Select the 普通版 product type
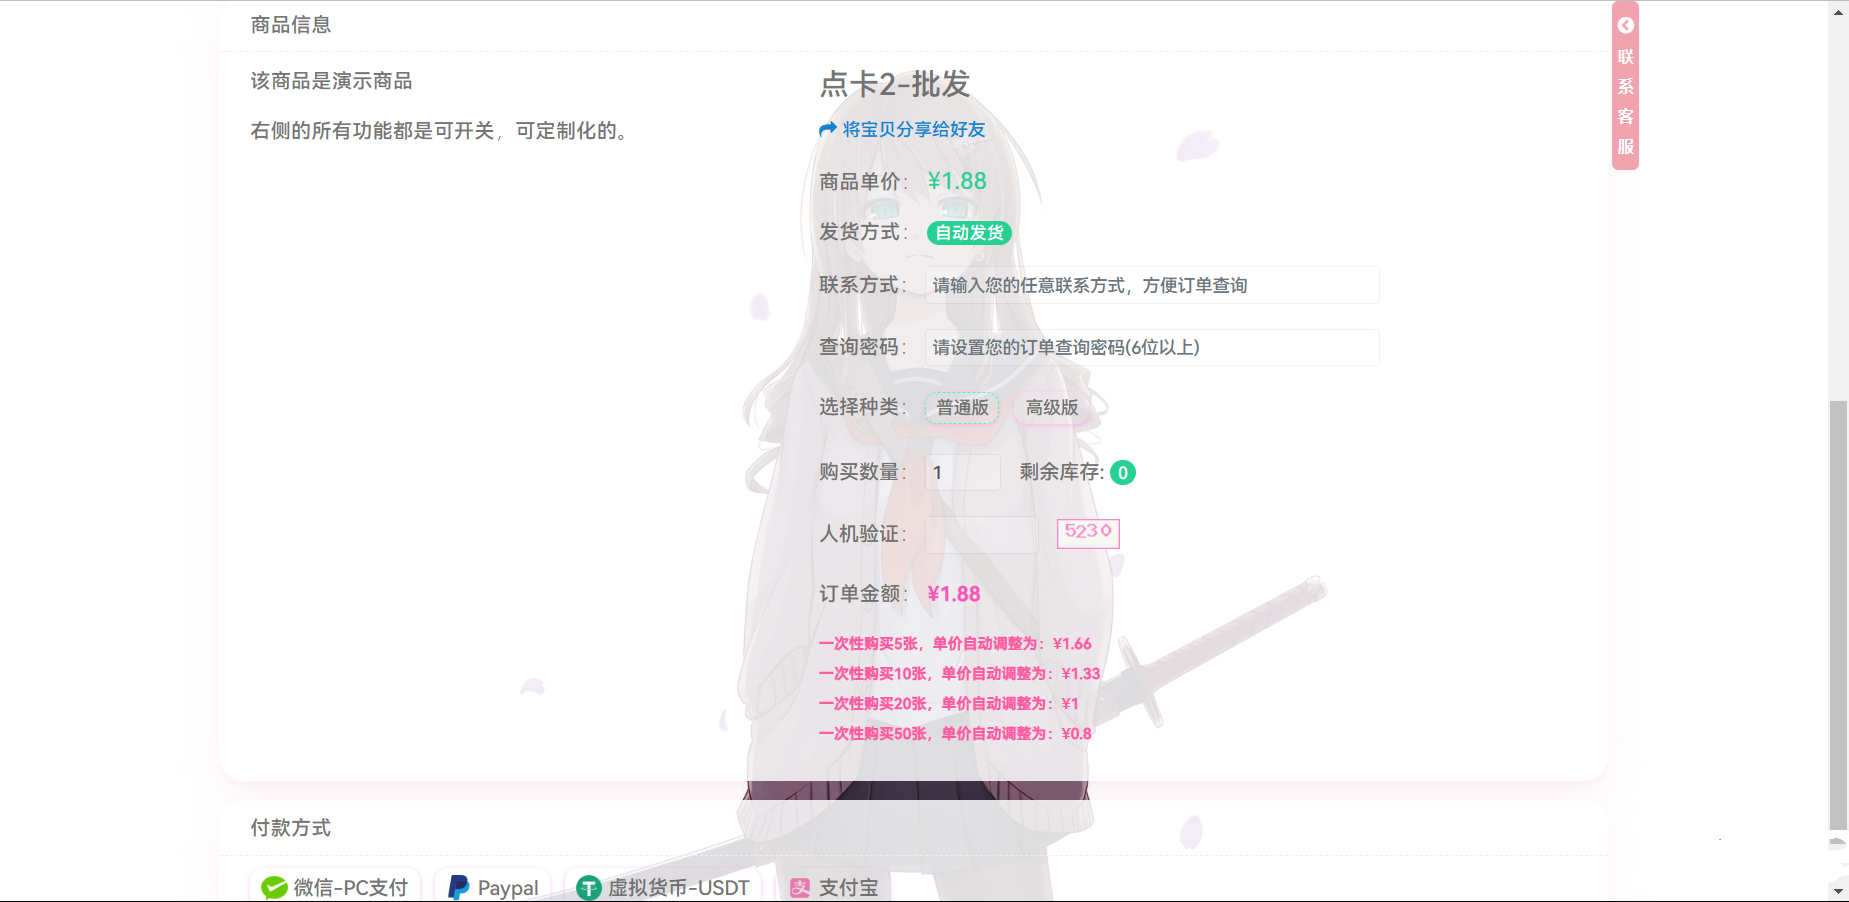Image resolution: width=1849 pixels, height=902 pixels. tap(962, 407)
